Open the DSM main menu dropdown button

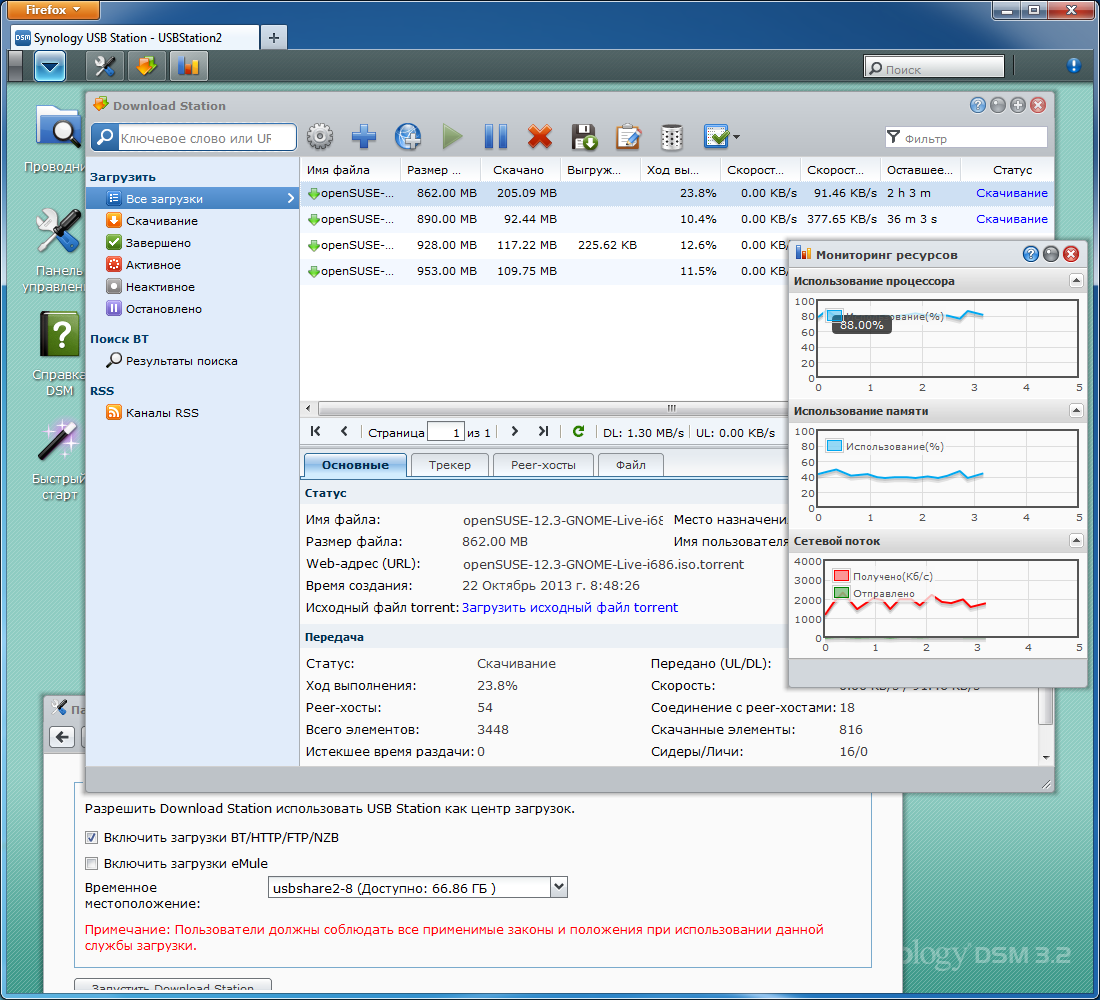point(50,67)
